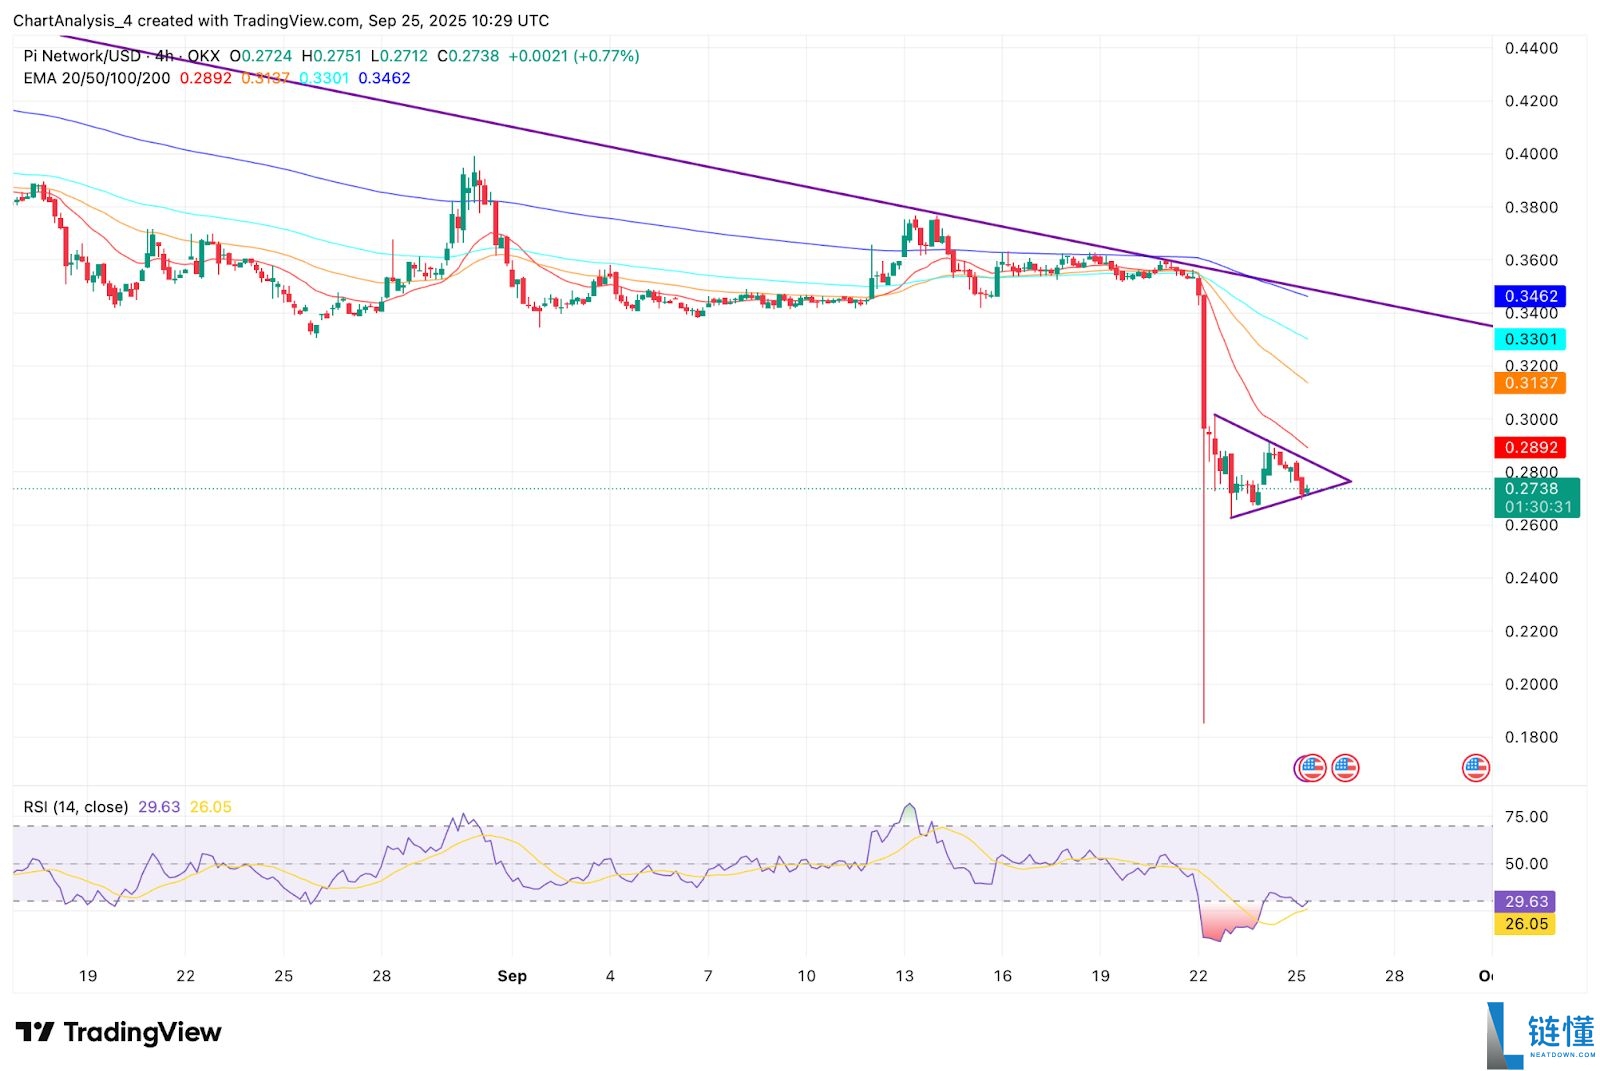Viewport: 1600px width, 1071px height.
Task: Select the RSI (14, close) indicator legend
Action: pos(76,807)
